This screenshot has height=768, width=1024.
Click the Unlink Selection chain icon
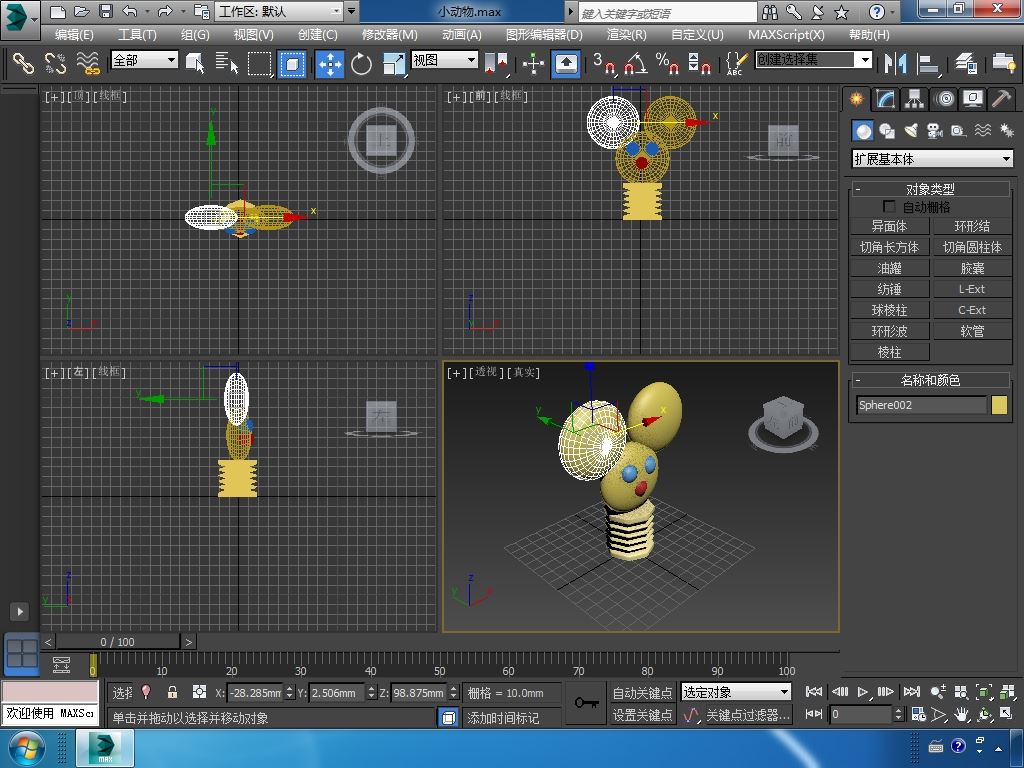56,63
